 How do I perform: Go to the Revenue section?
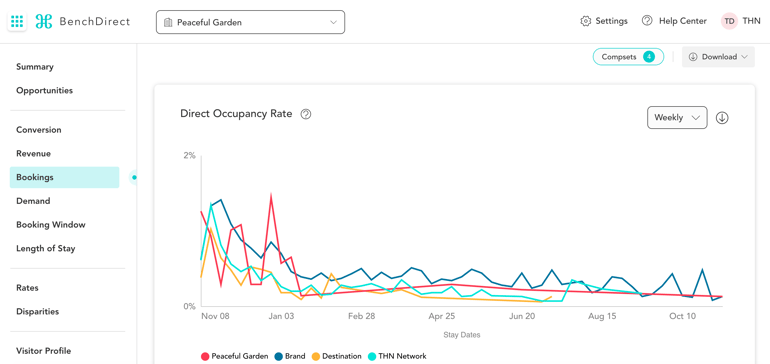(x=33, y=154)
